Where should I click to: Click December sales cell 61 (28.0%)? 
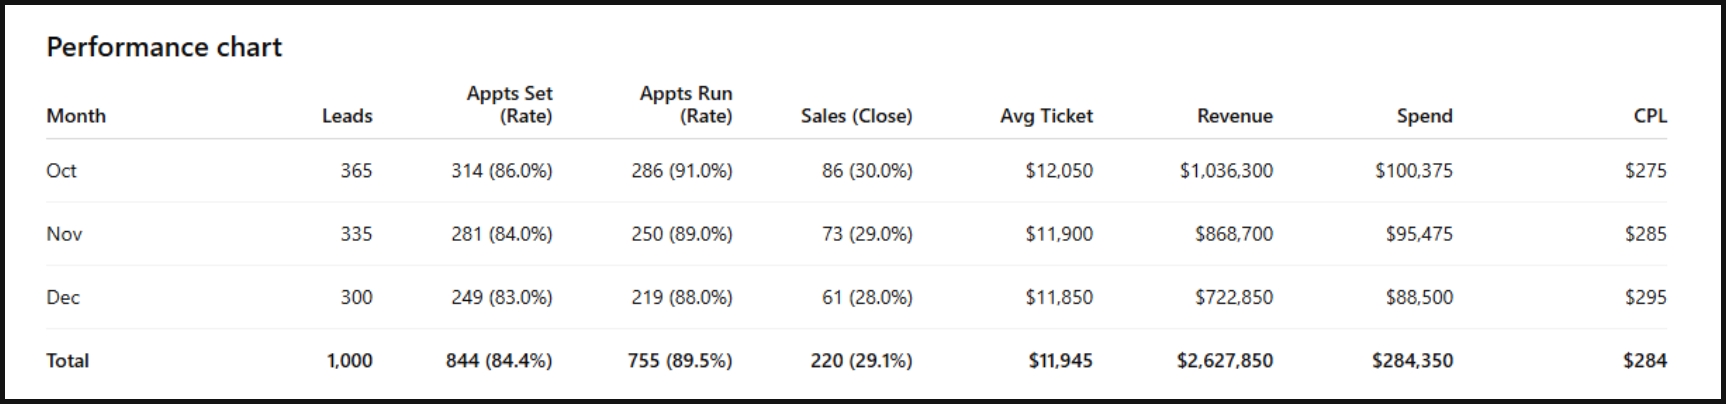coord(867,297)
